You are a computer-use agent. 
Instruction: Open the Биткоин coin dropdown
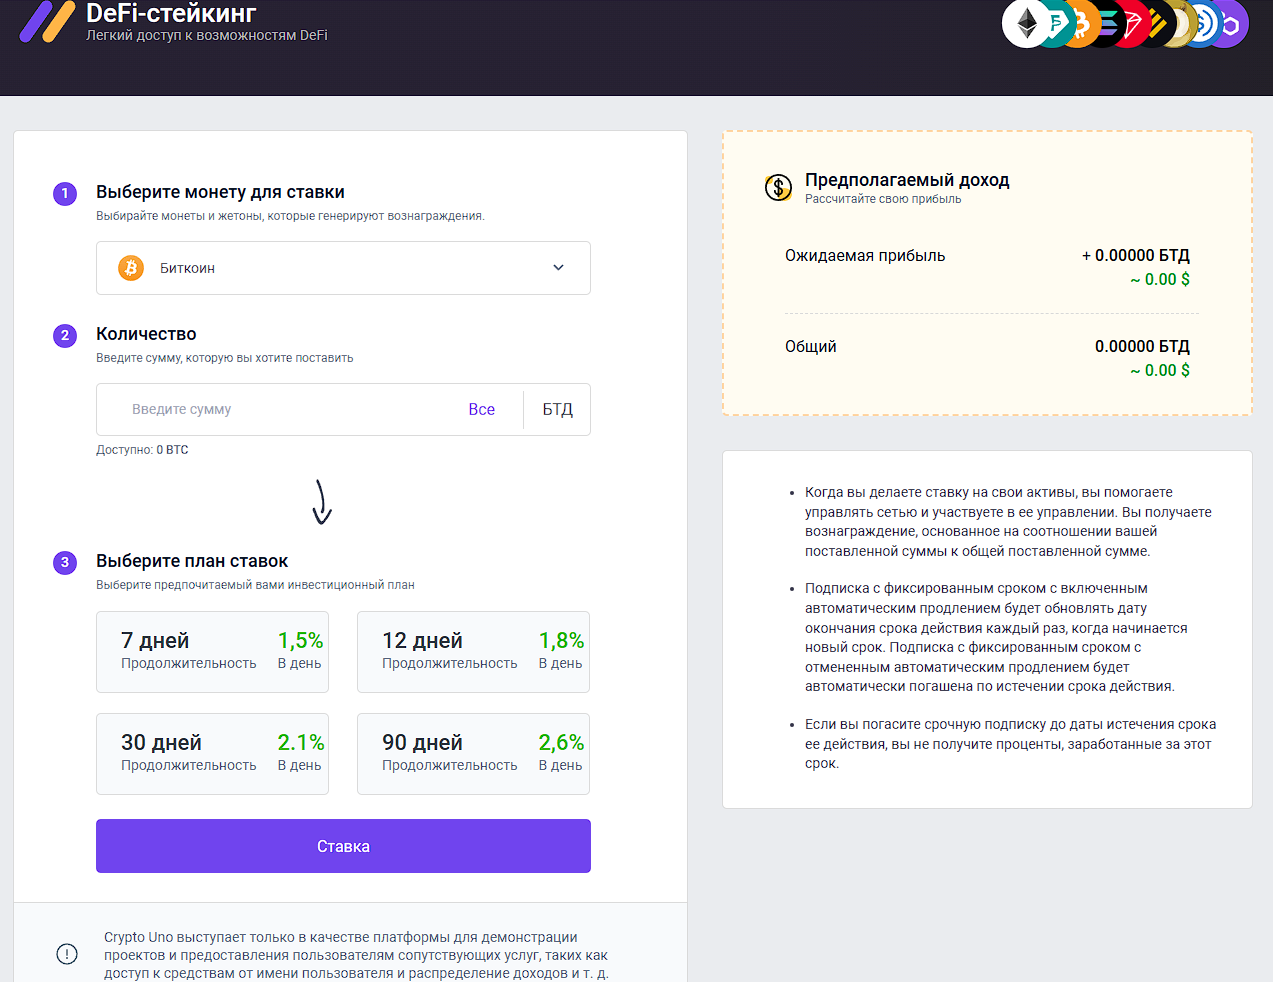click(343, 268)
